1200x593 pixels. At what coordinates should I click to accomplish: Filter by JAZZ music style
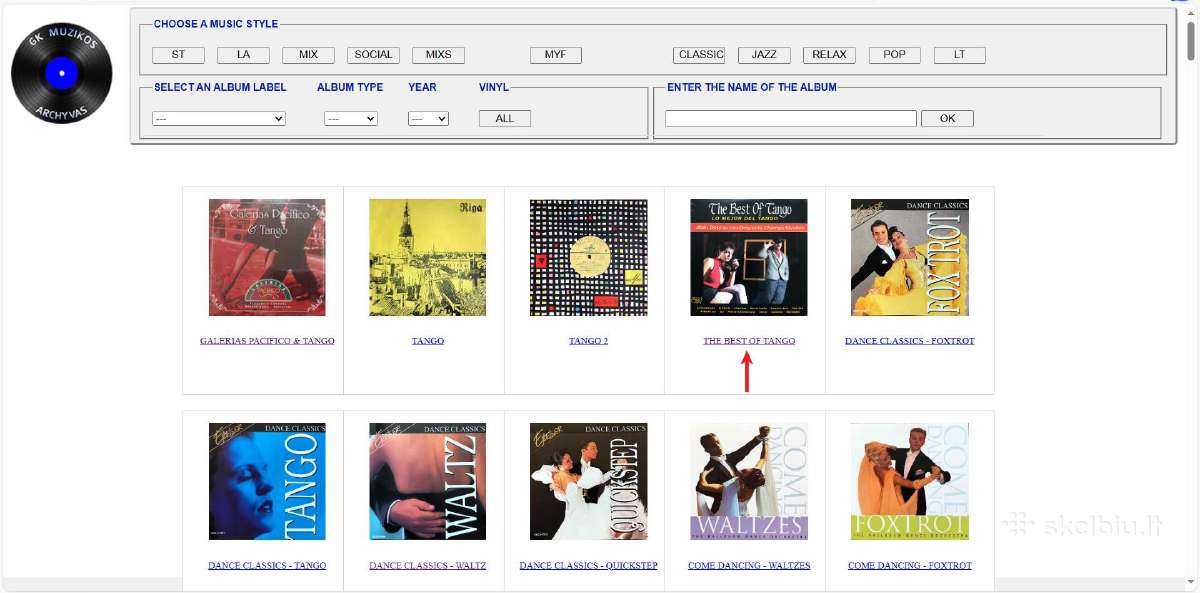764,55
